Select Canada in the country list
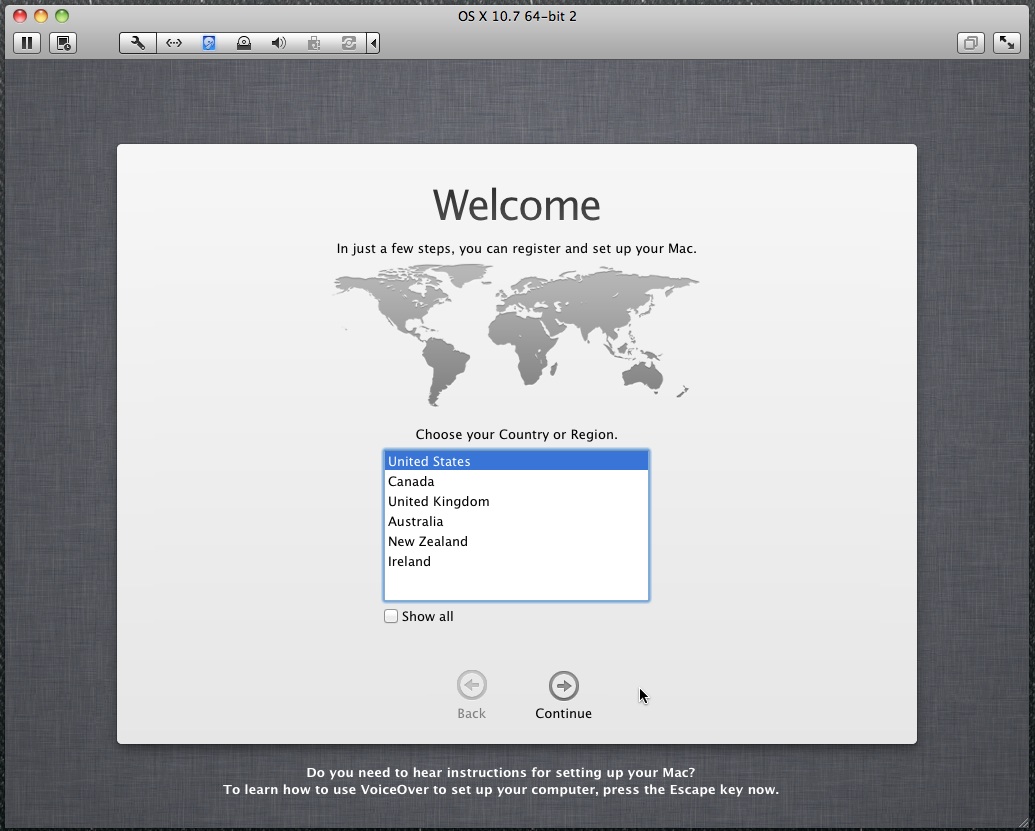The width and height of the screenshot is (1035, 831). click(x=516, y=481)
